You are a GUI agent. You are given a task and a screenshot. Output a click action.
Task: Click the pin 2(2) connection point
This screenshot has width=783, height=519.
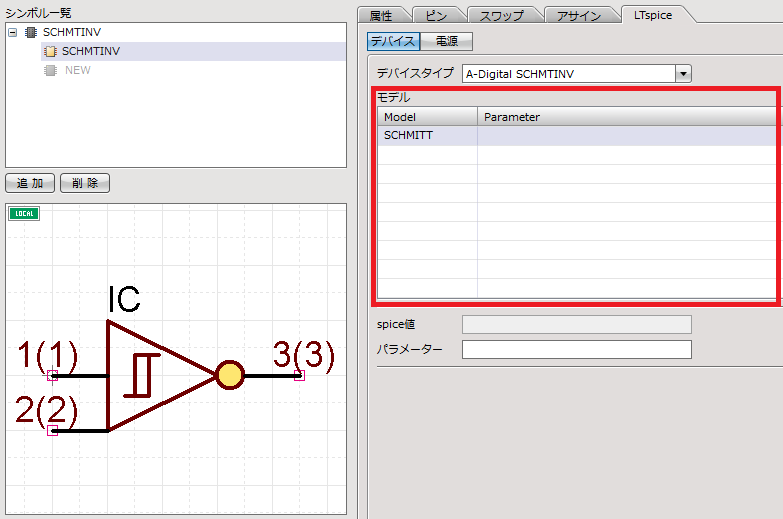[x=52, y=431]
